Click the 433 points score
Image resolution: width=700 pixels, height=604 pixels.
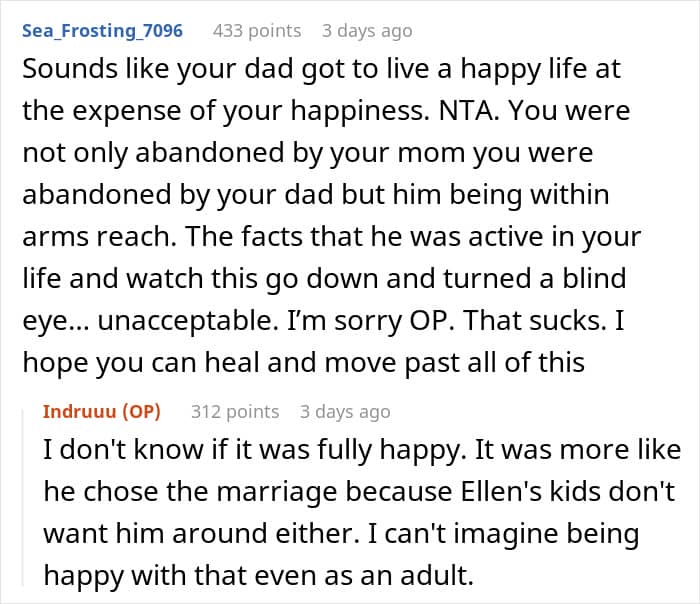pyautogui.click(x=257, y=31)
